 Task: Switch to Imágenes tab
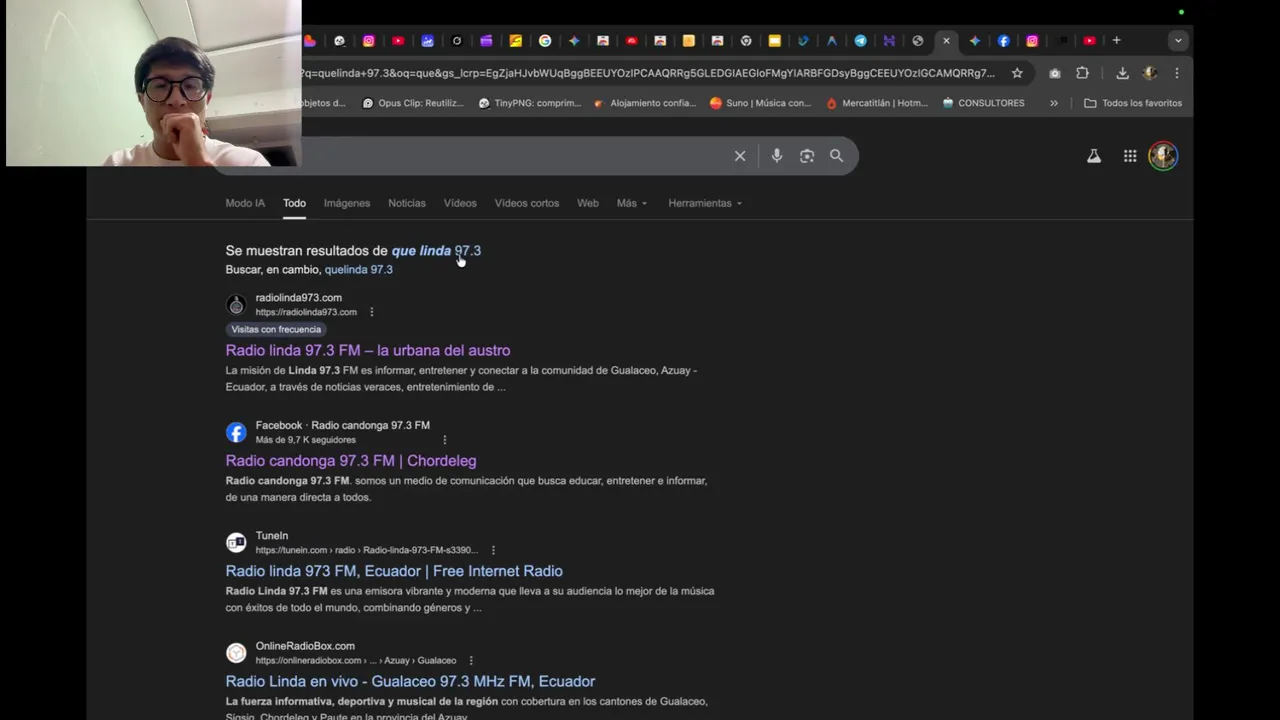[x=347, y=203]
